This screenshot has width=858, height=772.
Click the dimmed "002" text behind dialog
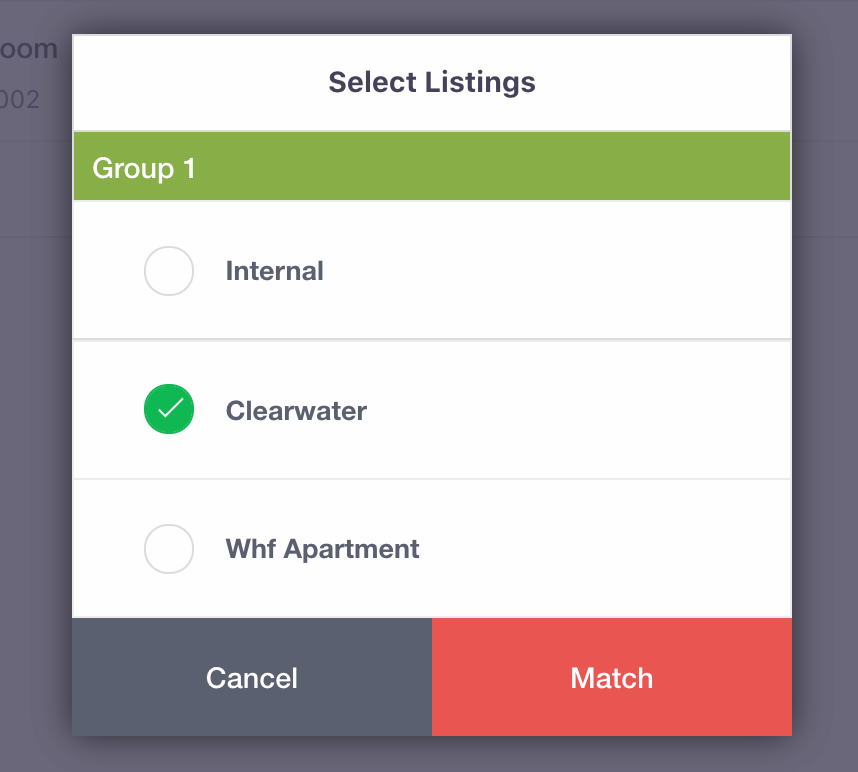20,100
